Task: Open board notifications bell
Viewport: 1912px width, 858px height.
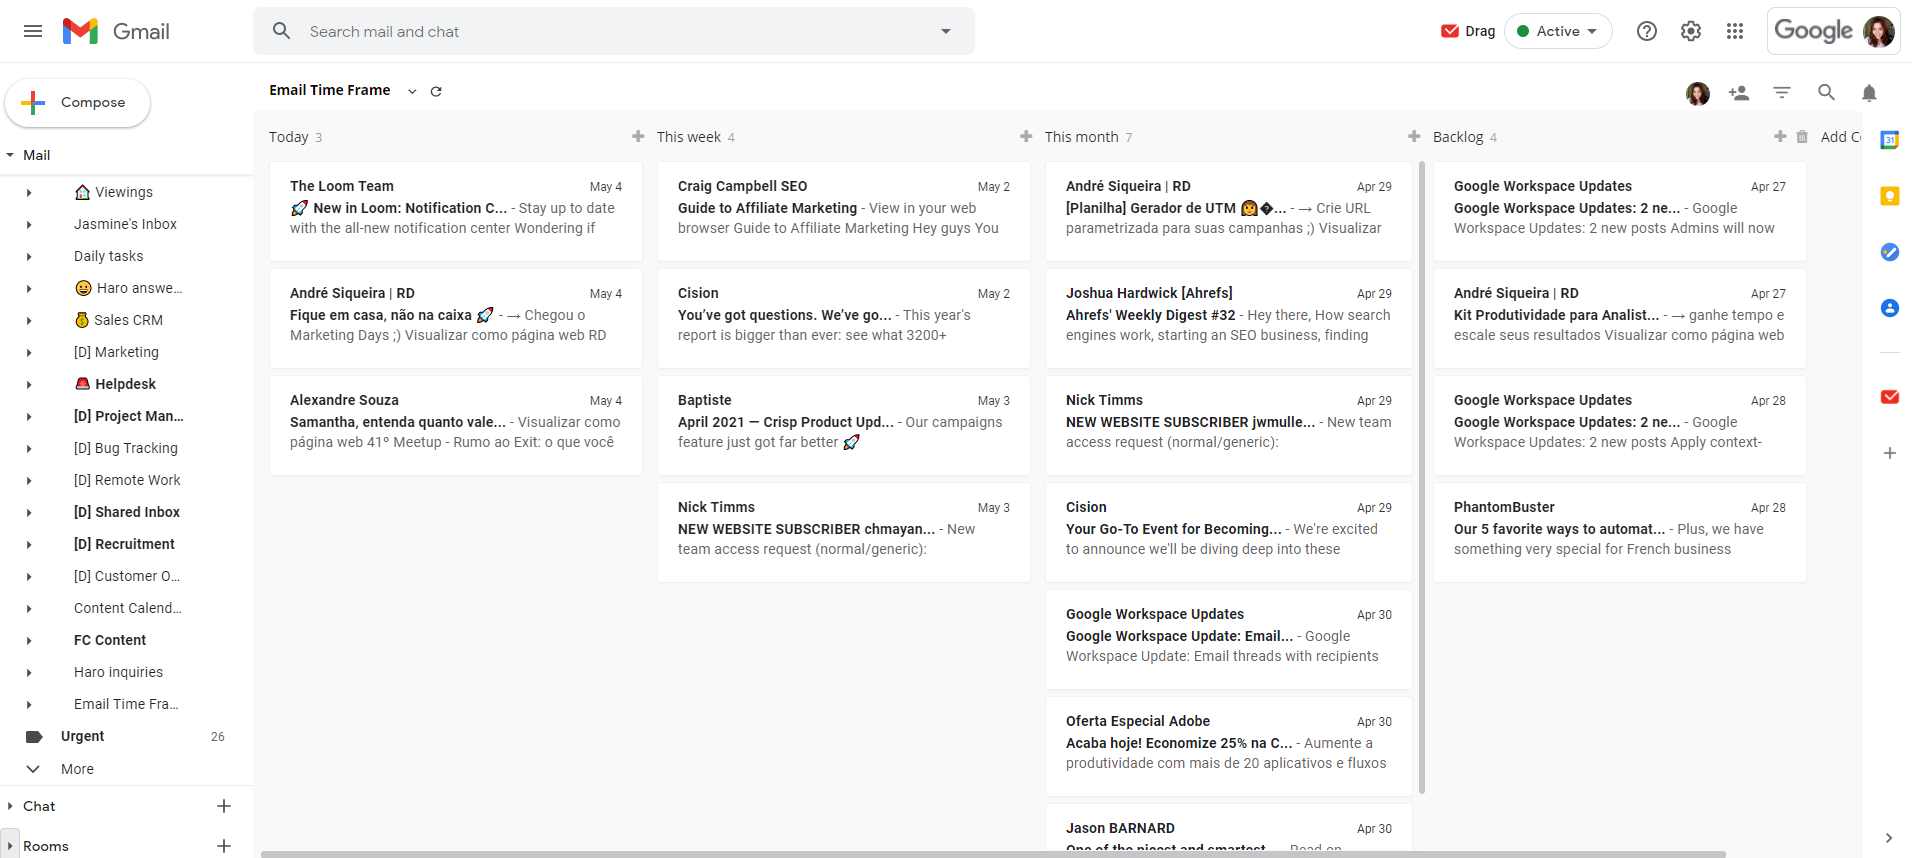Action: click(x=1869, y=93)
